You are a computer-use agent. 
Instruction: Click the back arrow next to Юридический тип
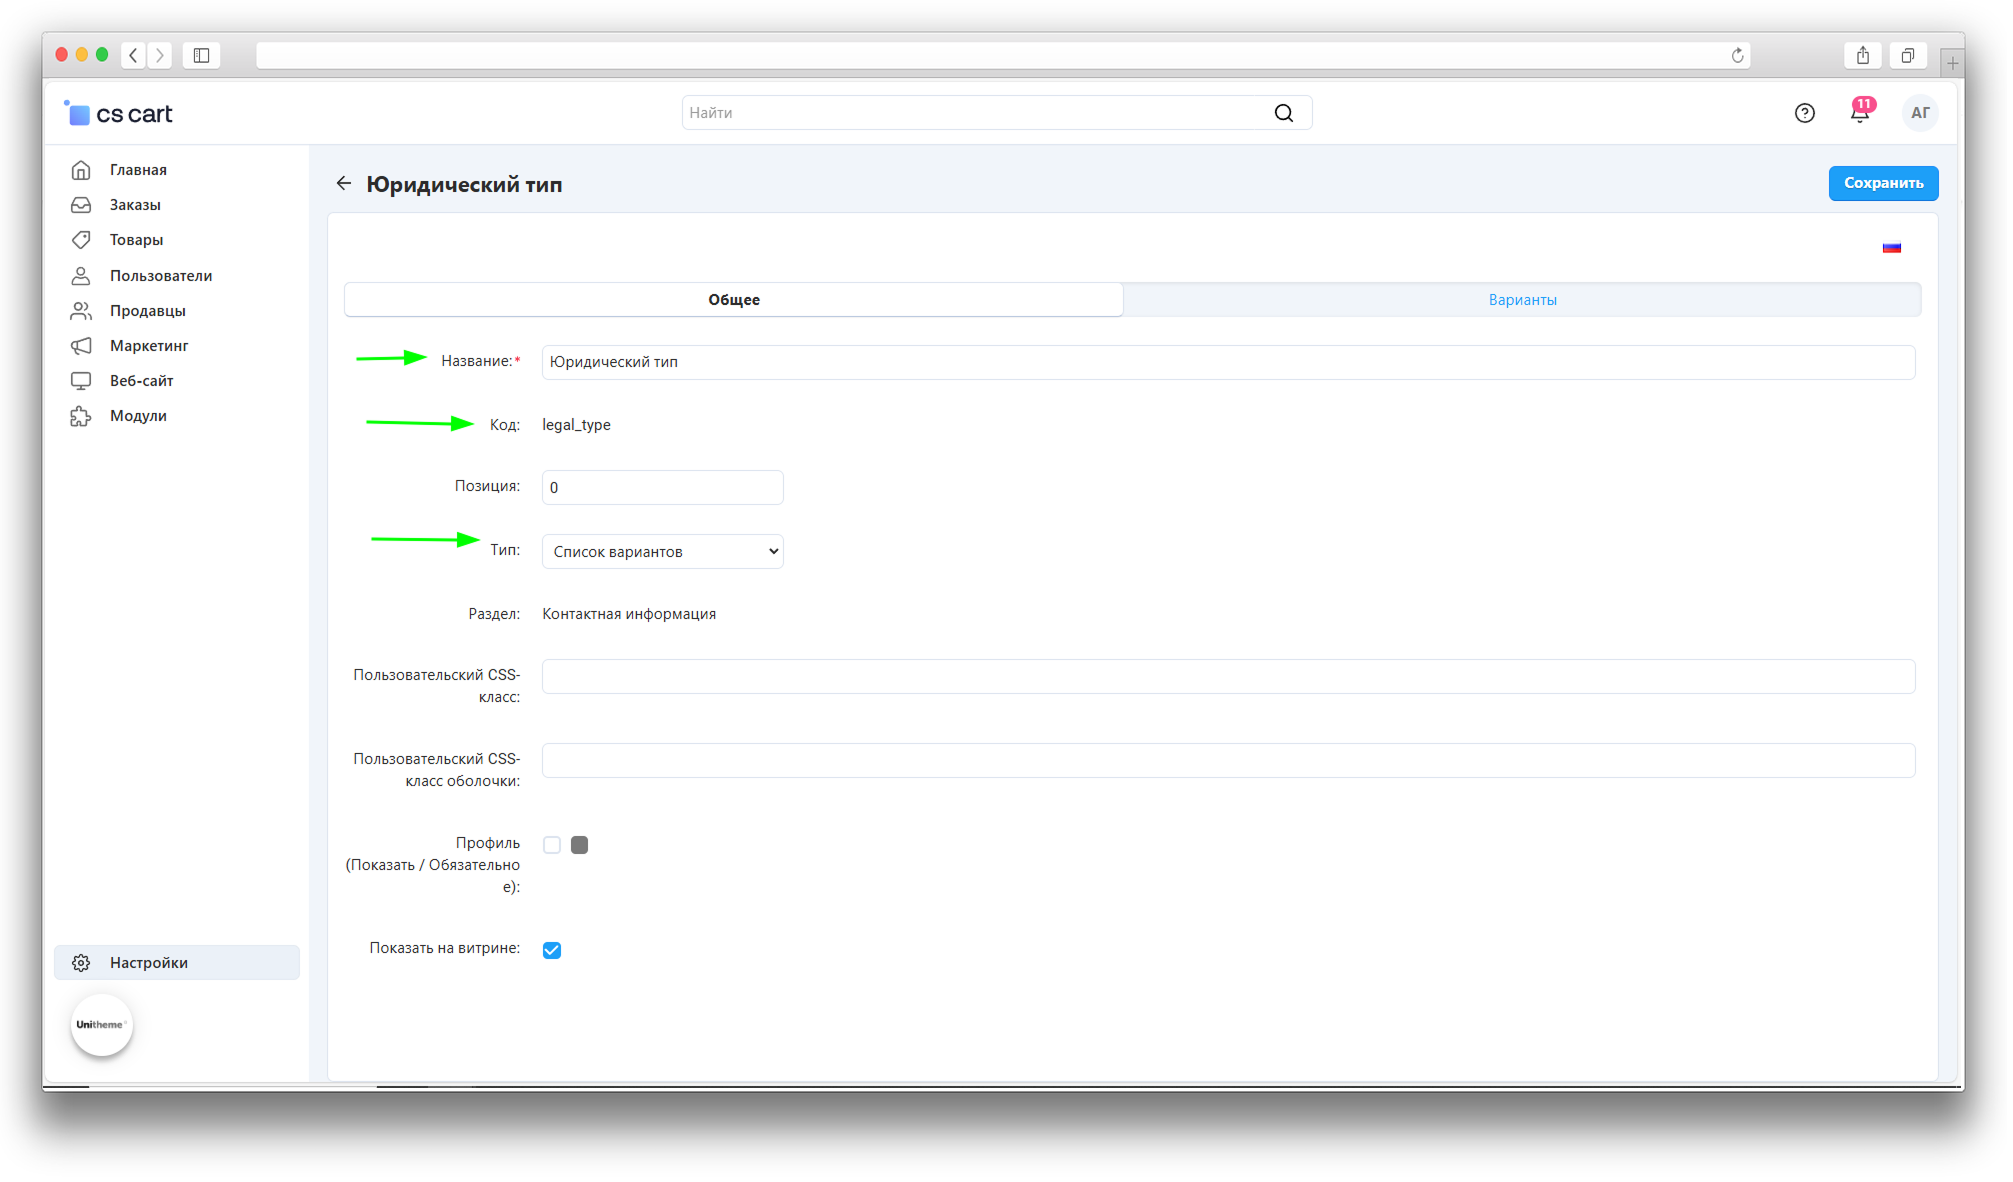point(344,183)
